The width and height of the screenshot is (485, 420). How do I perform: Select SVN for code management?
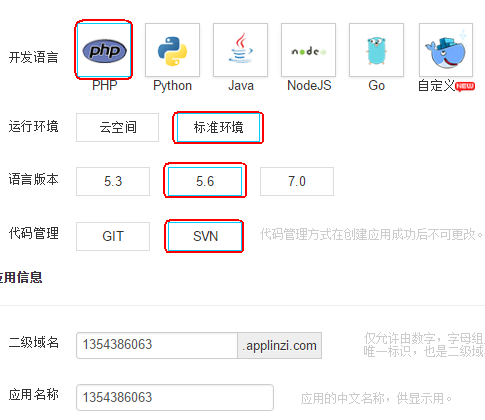[x=205, y=236]
